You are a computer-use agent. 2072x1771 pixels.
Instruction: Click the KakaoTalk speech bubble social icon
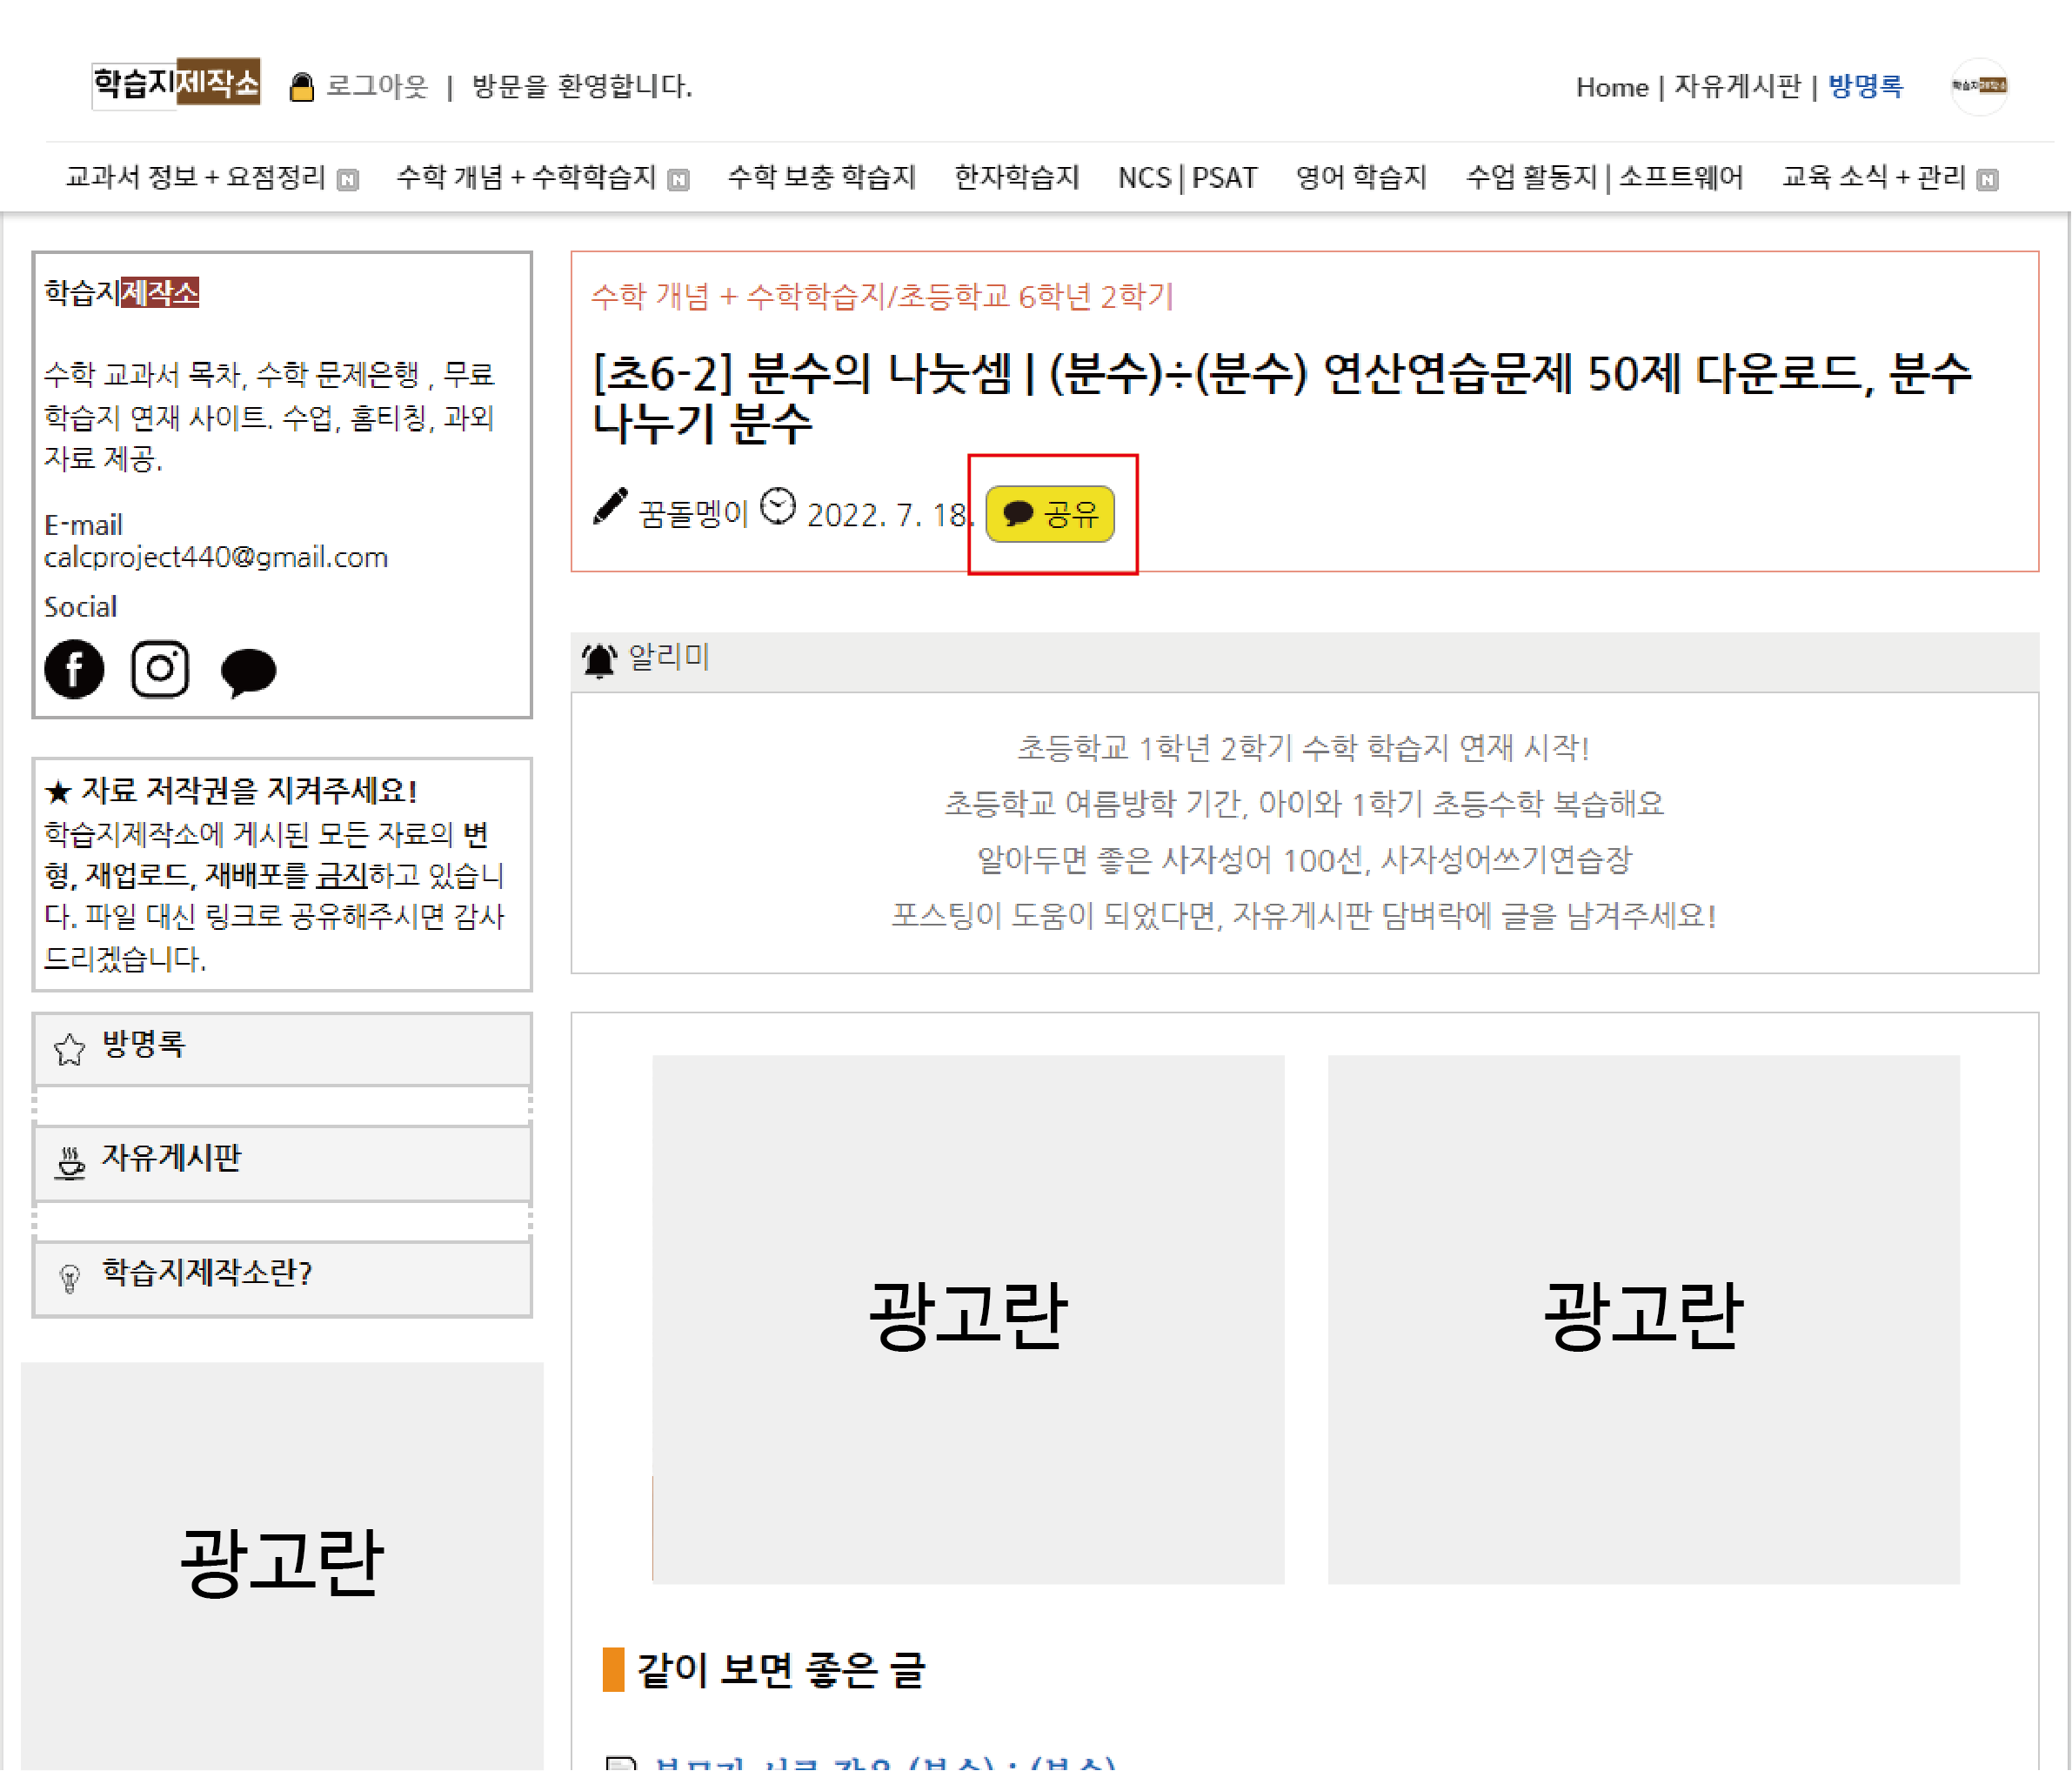point(248,671)
